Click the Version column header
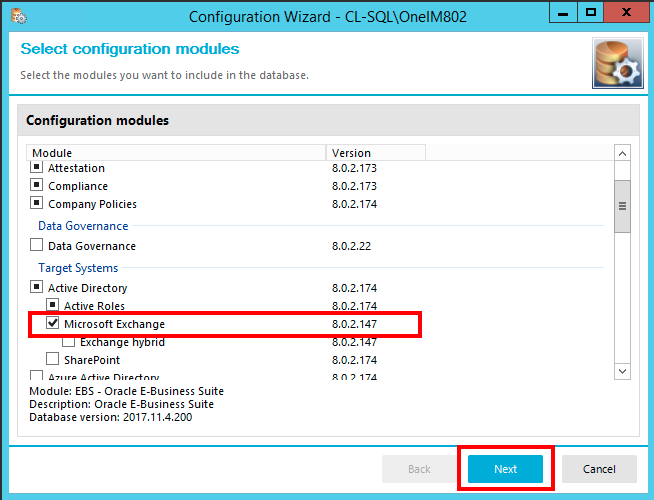The width and height of the screenshot is (654, 500). [376, 153]
